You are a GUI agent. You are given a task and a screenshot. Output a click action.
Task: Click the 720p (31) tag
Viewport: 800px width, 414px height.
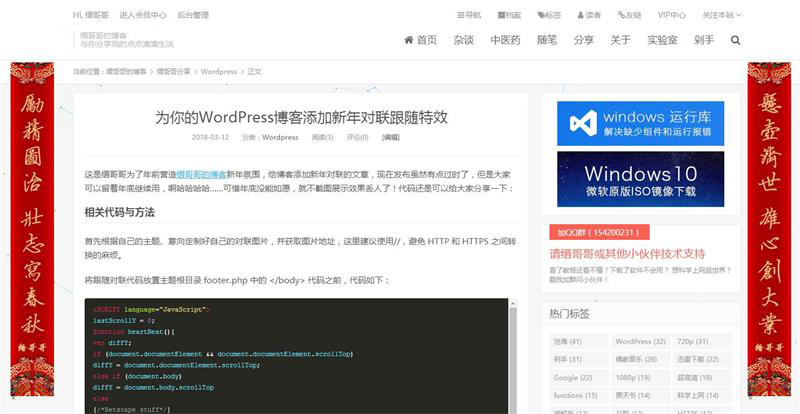702,342
